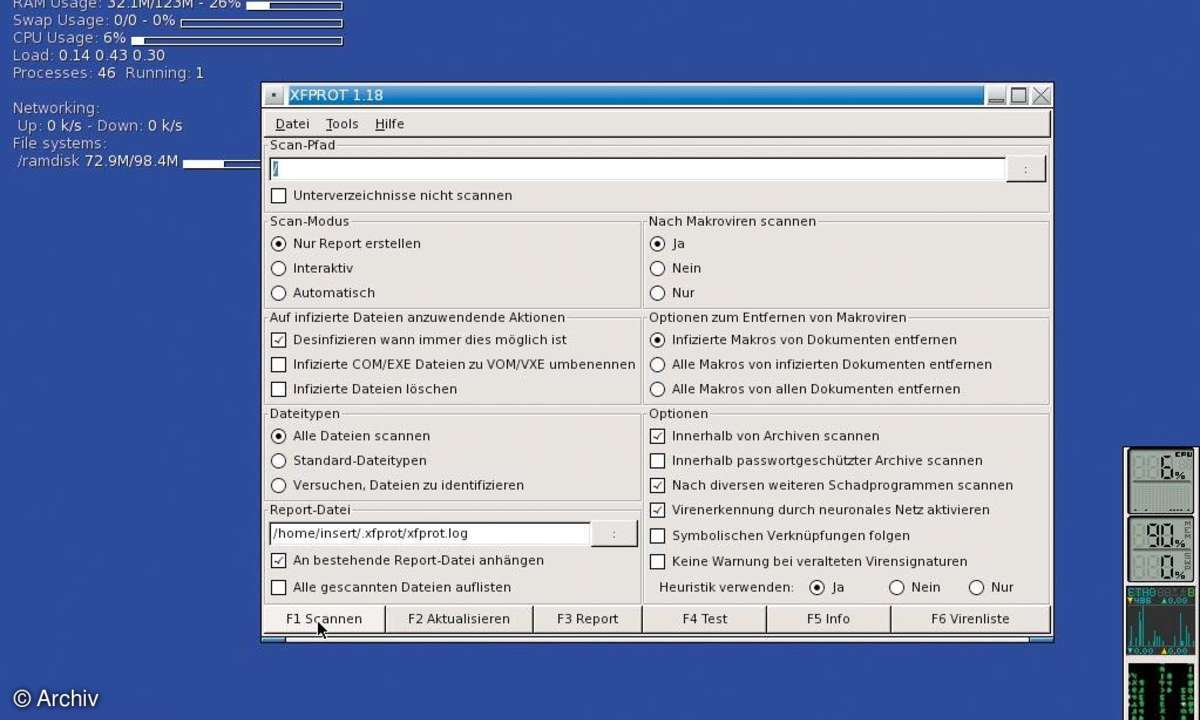The image size is (1200, 720).
Task: Select Interaktiv scan mode
Action: coord(279,269)
